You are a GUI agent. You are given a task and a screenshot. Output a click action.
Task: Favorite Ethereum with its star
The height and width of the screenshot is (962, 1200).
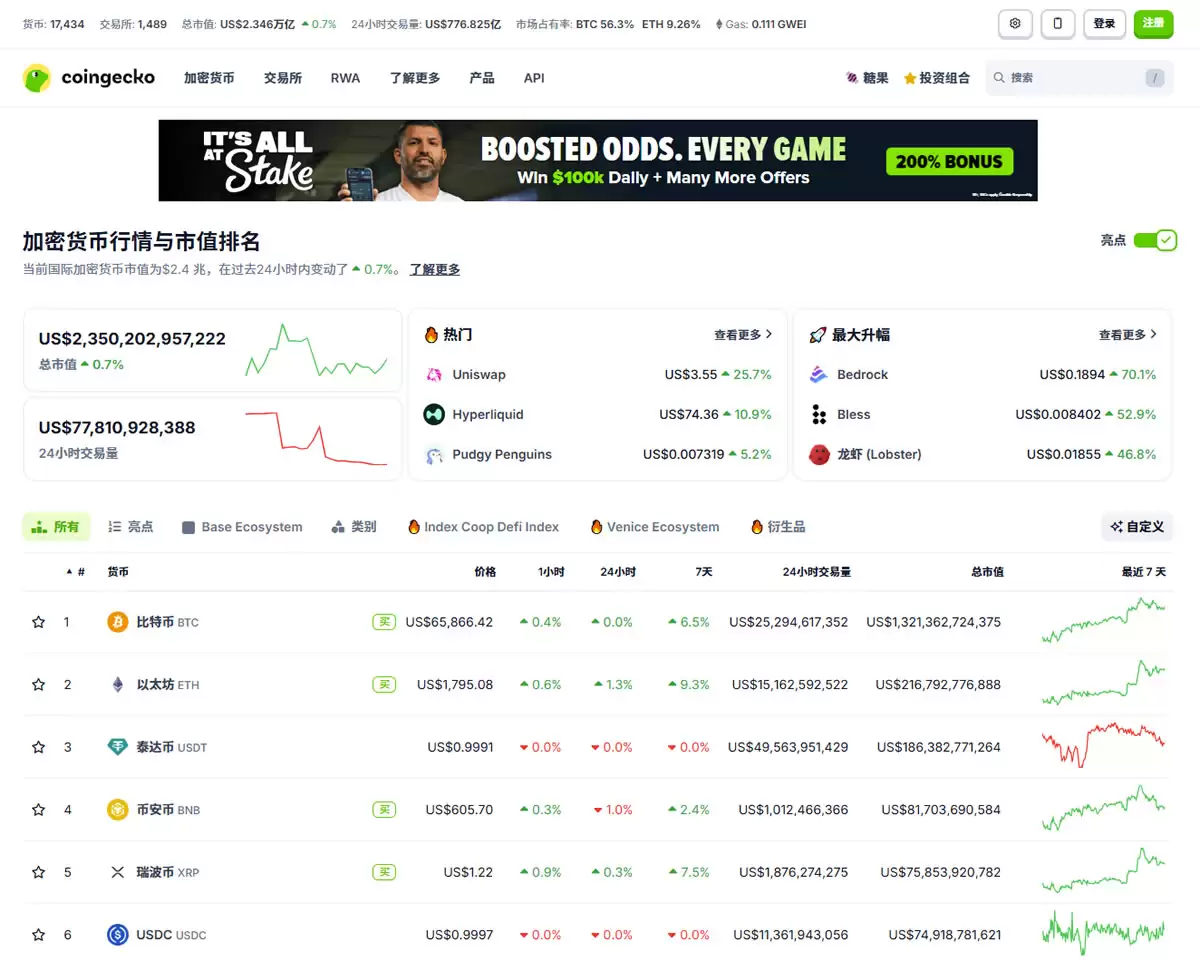point(39,685)
